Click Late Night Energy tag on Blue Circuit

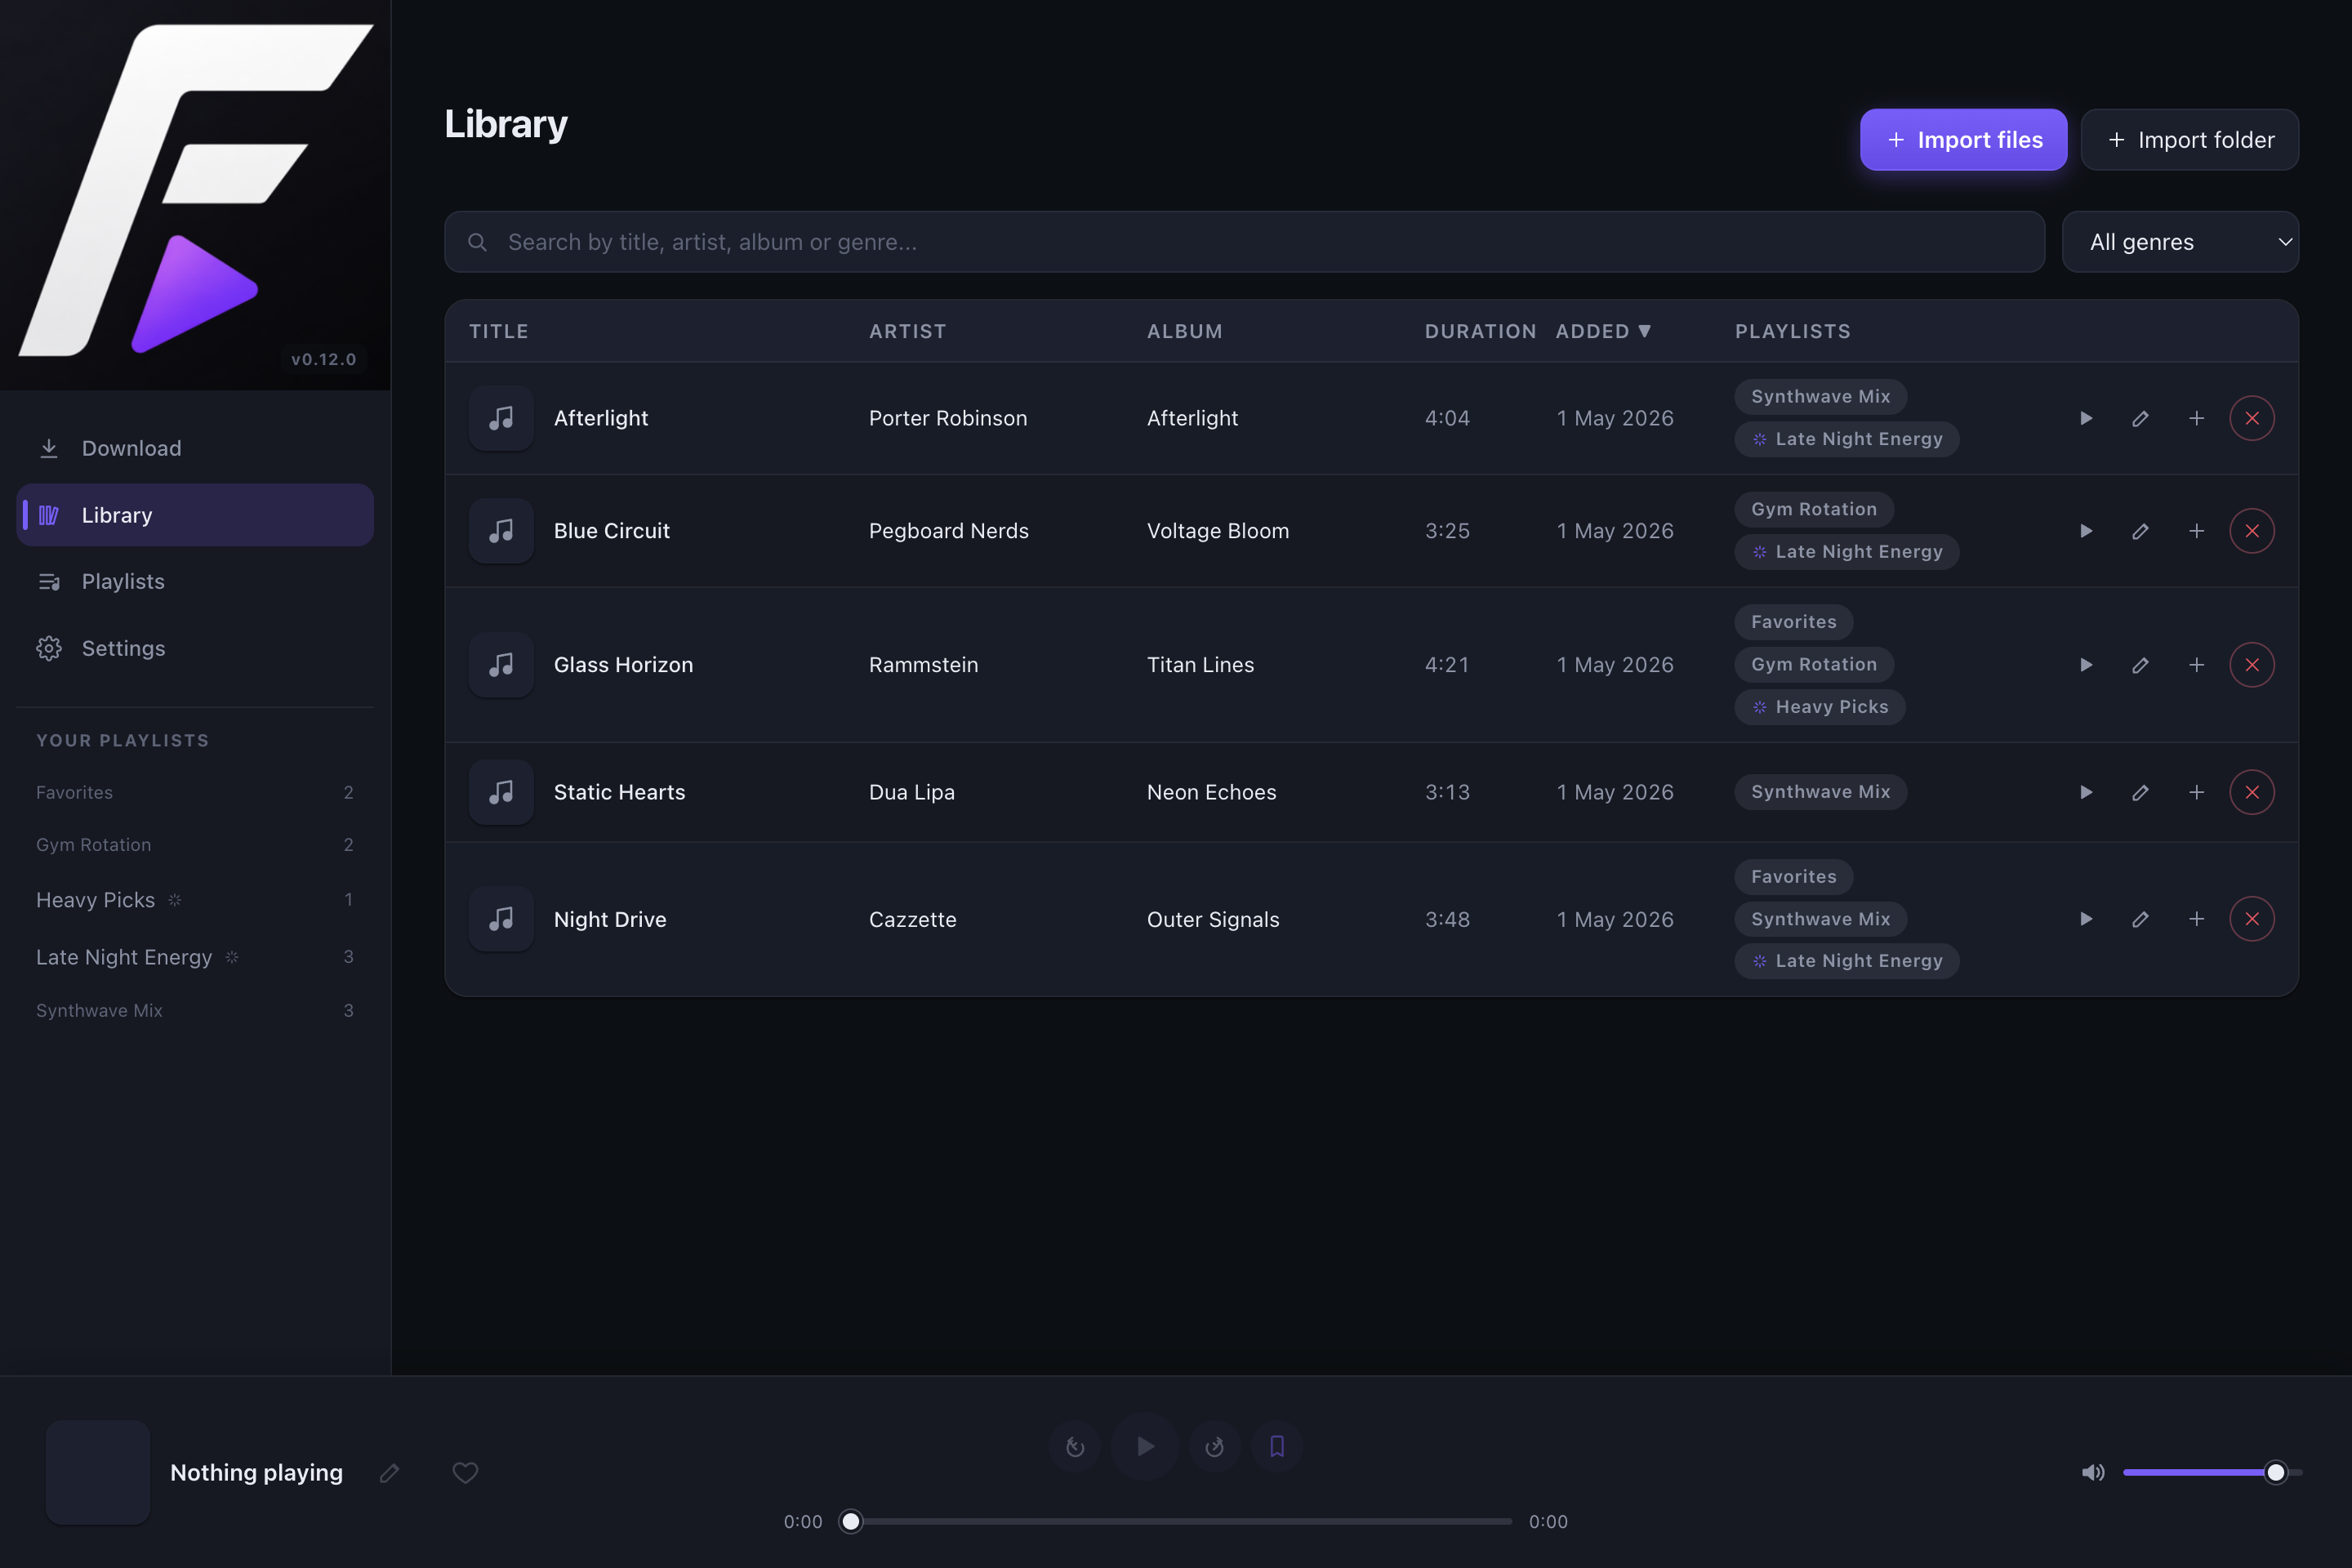coord(1846,552)
